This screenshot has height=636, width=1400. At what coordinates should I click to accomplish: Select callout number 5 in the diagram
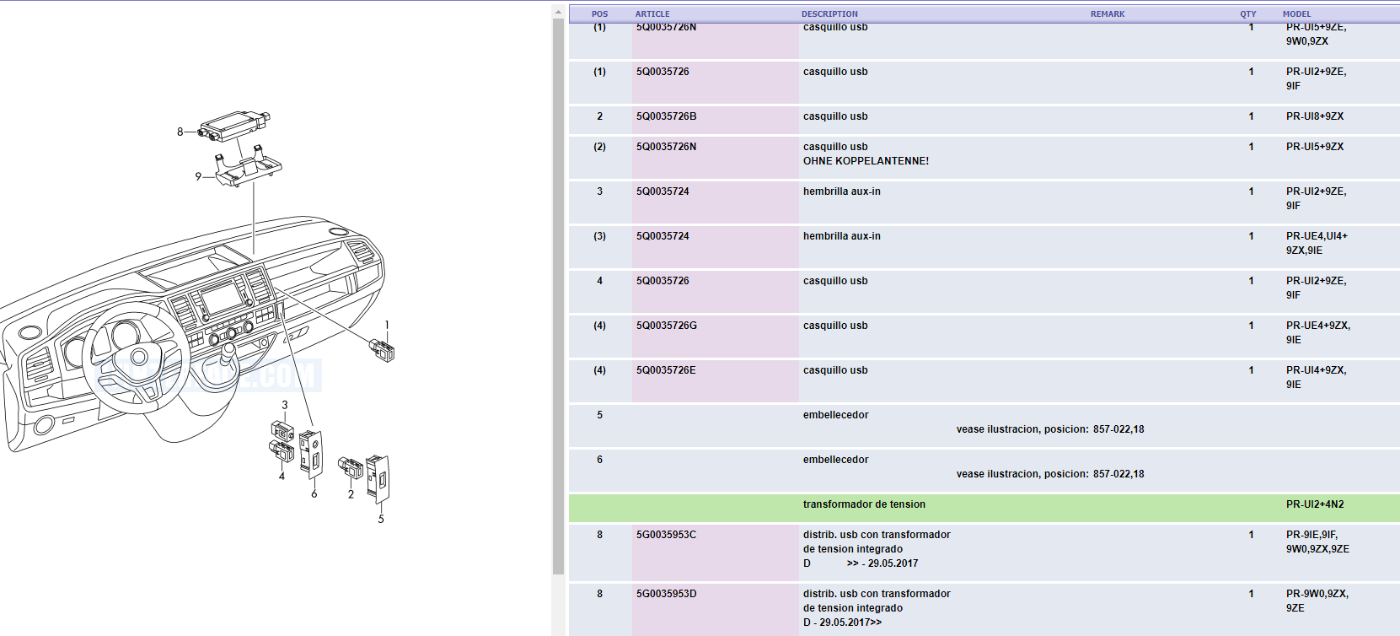pyautogui.click(x=381, y=518)
